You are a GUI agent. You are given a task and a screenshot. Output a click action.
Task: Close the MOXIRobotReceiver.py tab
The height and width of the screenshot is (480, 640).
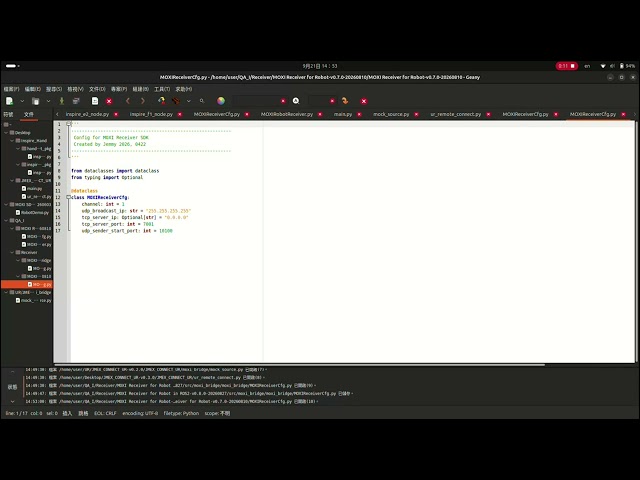[x=320, y=114]
